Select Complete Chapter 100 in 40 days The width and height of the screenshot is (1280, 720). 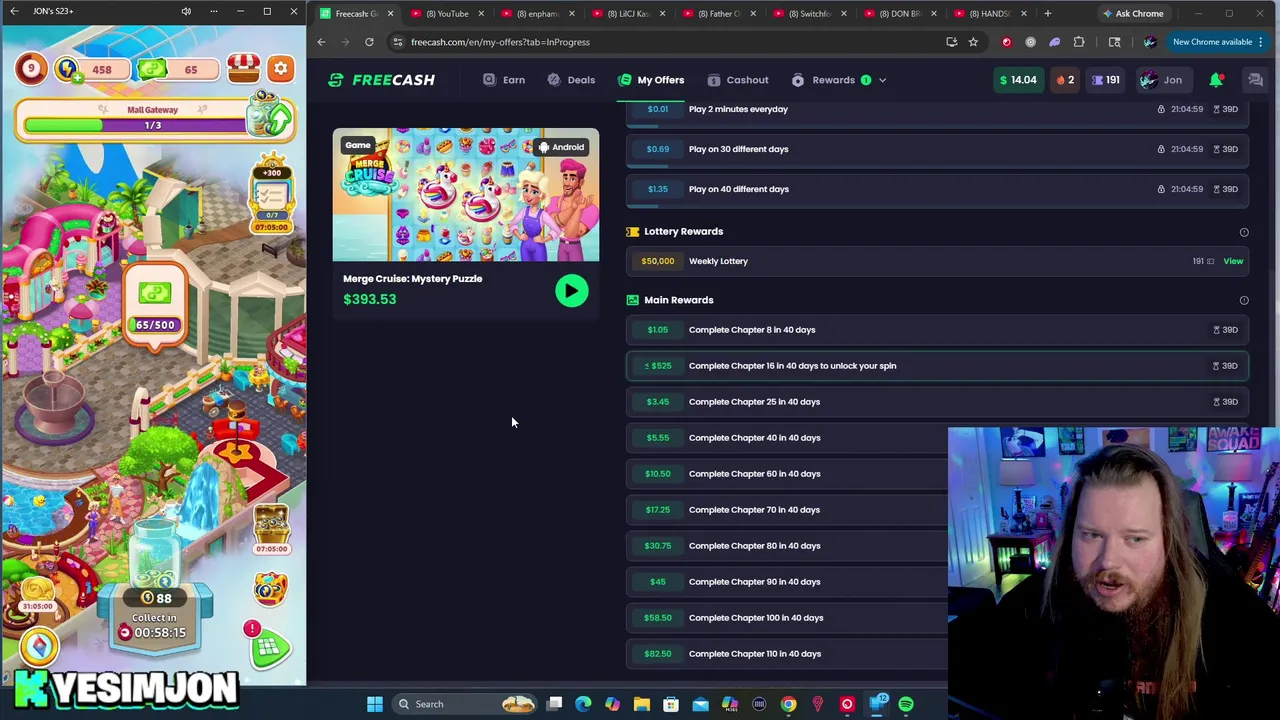click(787, 617)
